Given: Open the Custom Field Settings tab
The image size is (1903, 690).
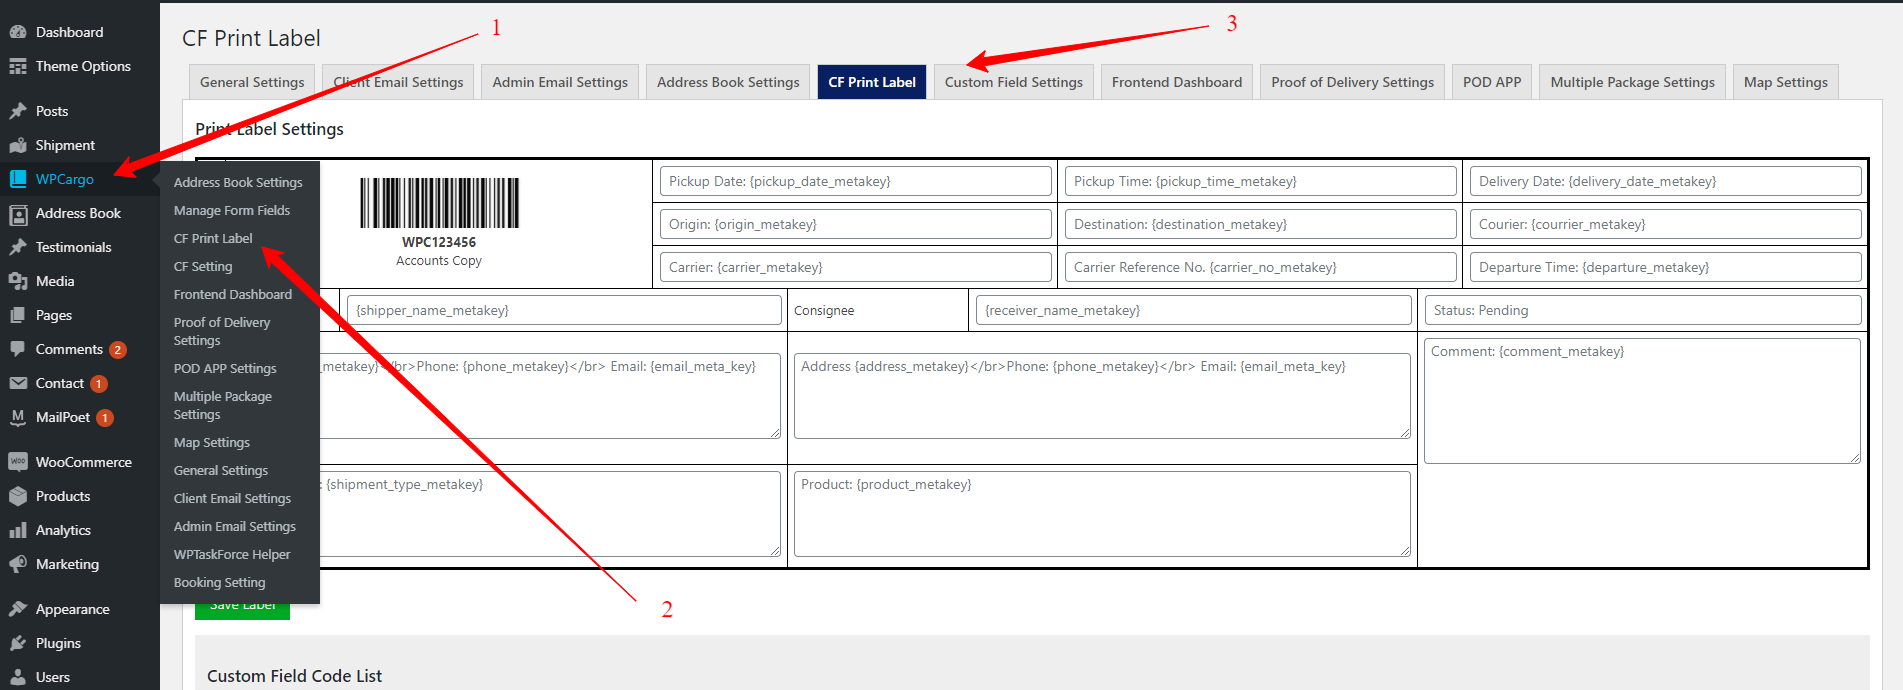Looking at the screenshot, I should 1014,82.
